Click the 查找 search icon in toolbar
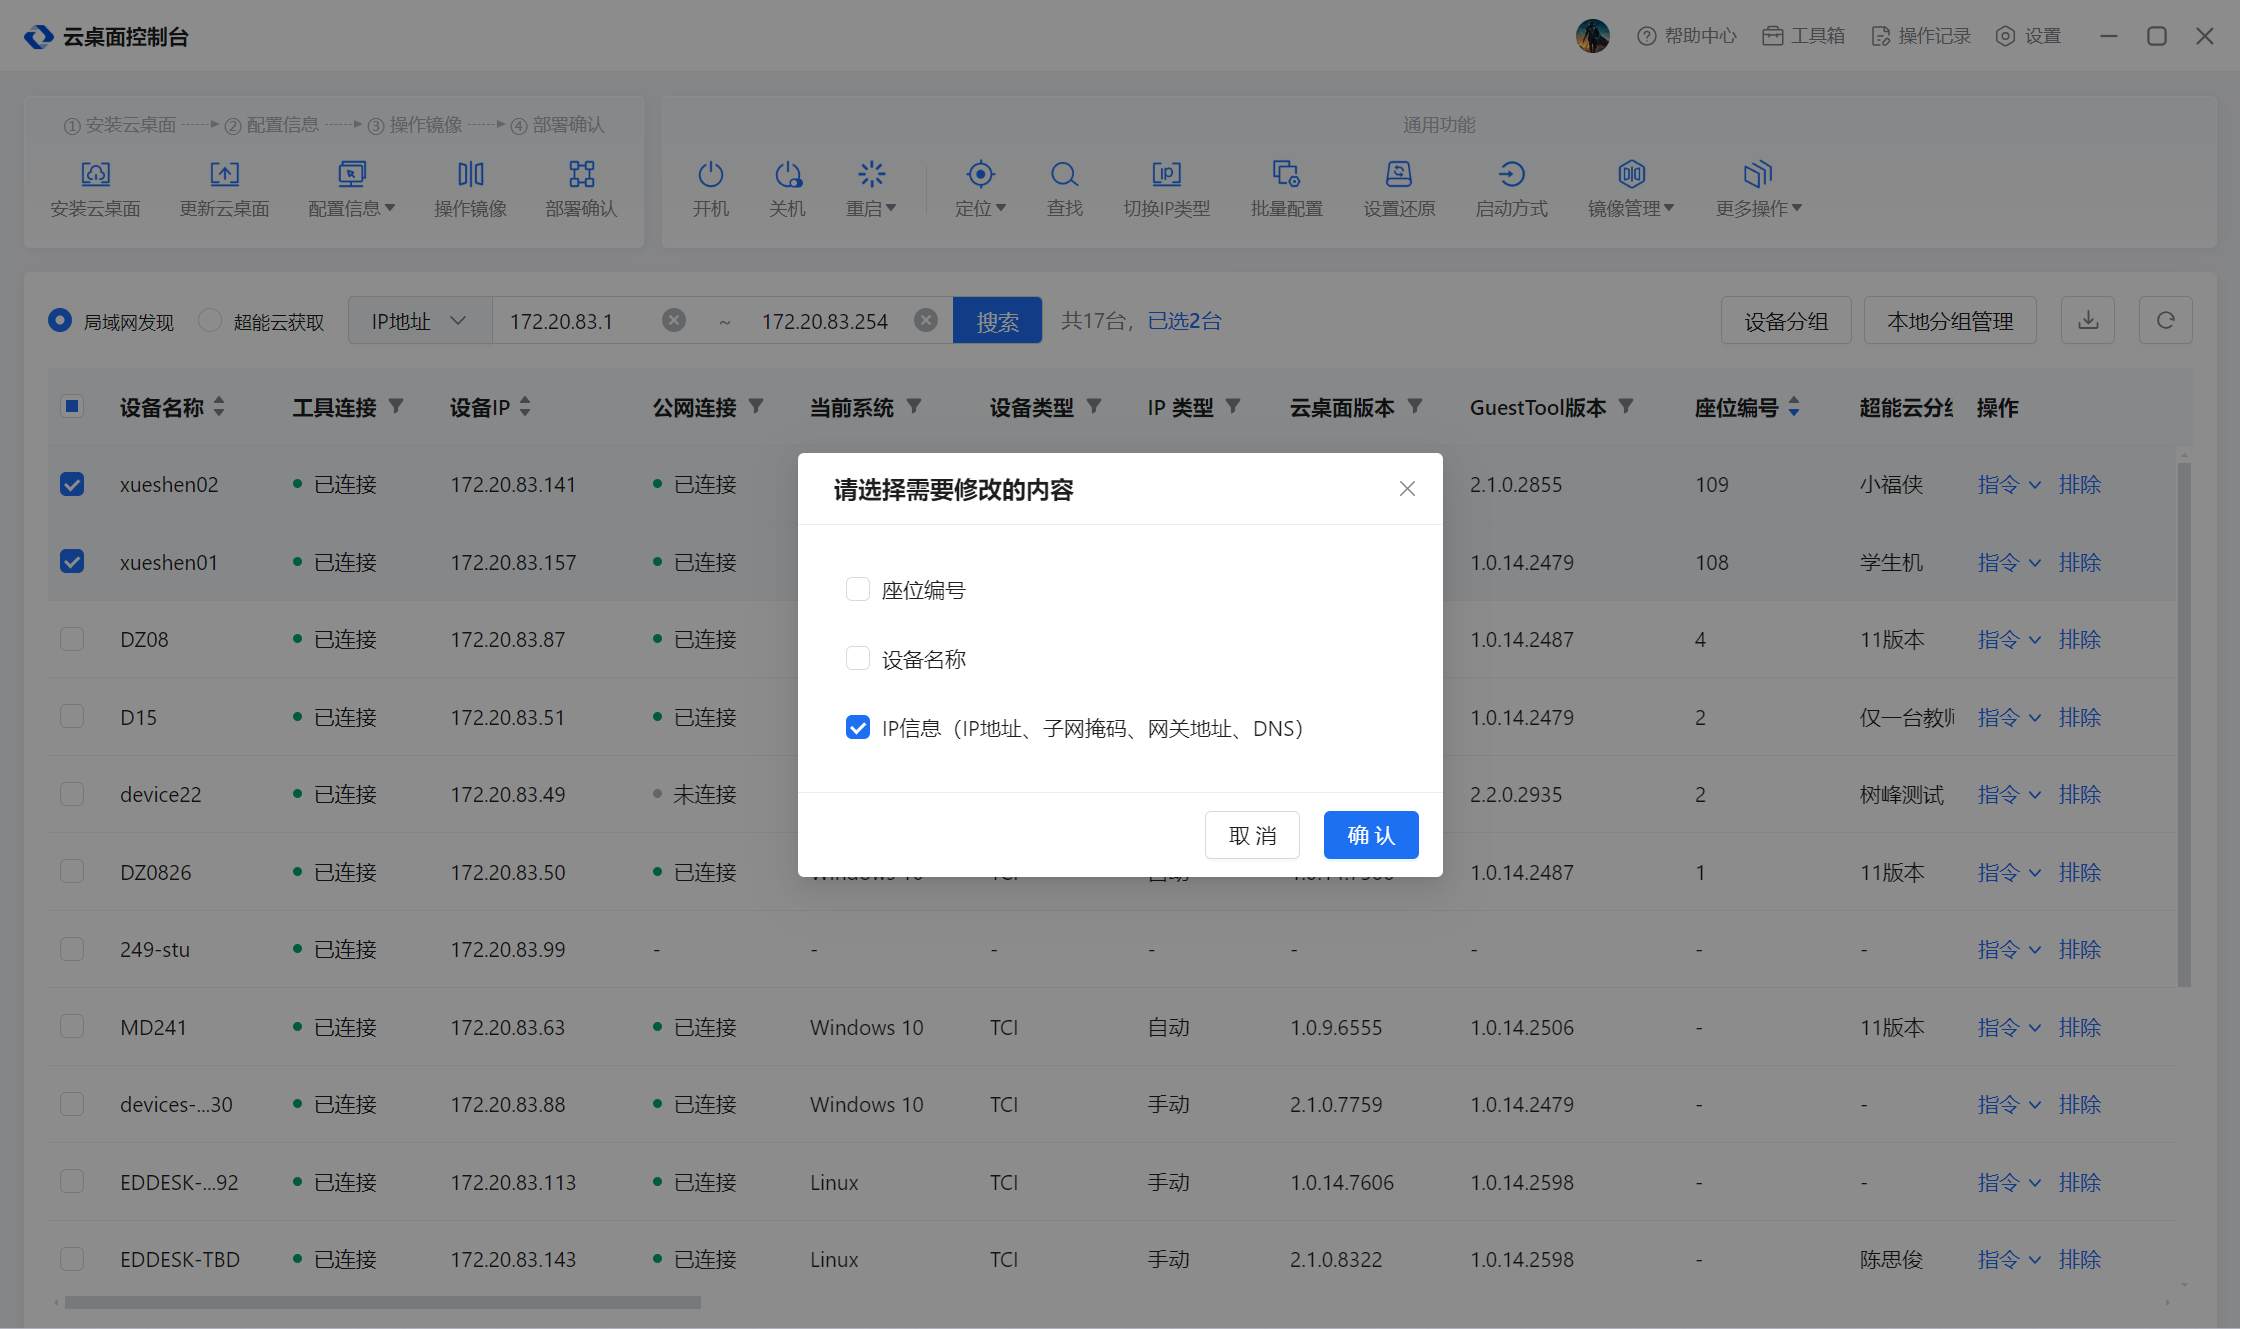The image size is (2241, 1329). click(x=1064, y=176)
